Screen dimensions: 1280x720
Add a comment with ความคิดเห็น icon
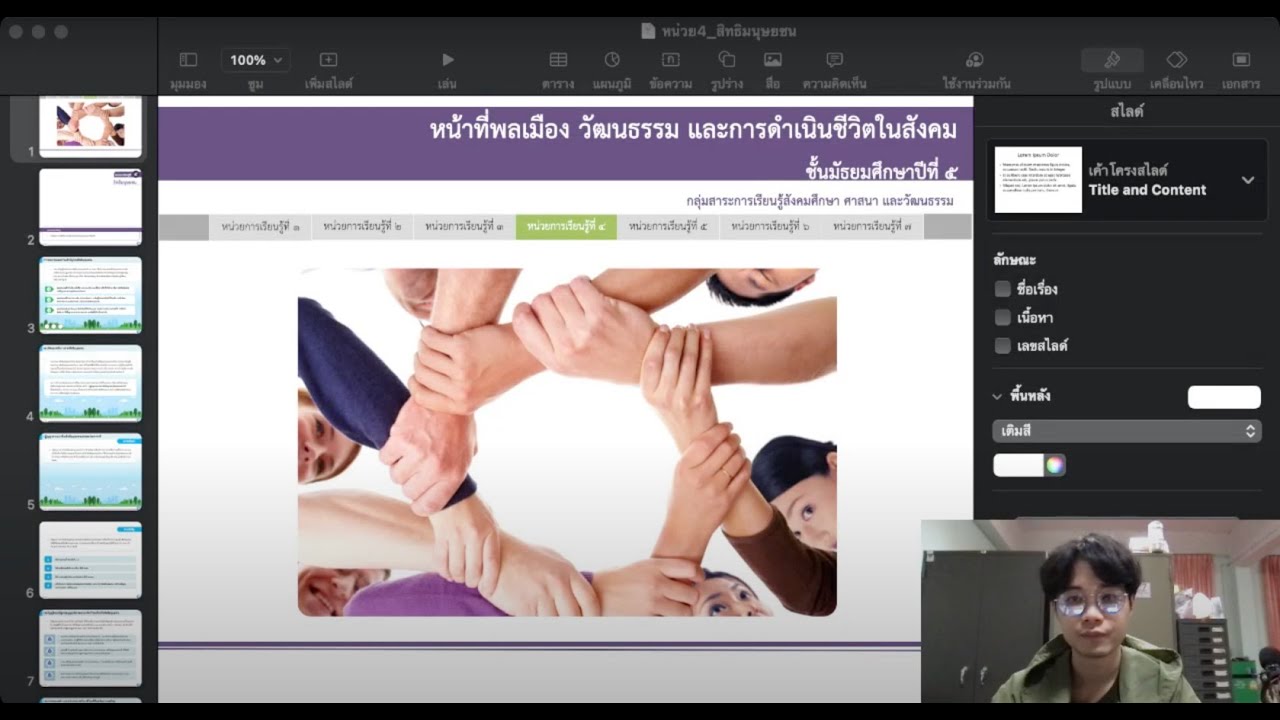(835, 60)
